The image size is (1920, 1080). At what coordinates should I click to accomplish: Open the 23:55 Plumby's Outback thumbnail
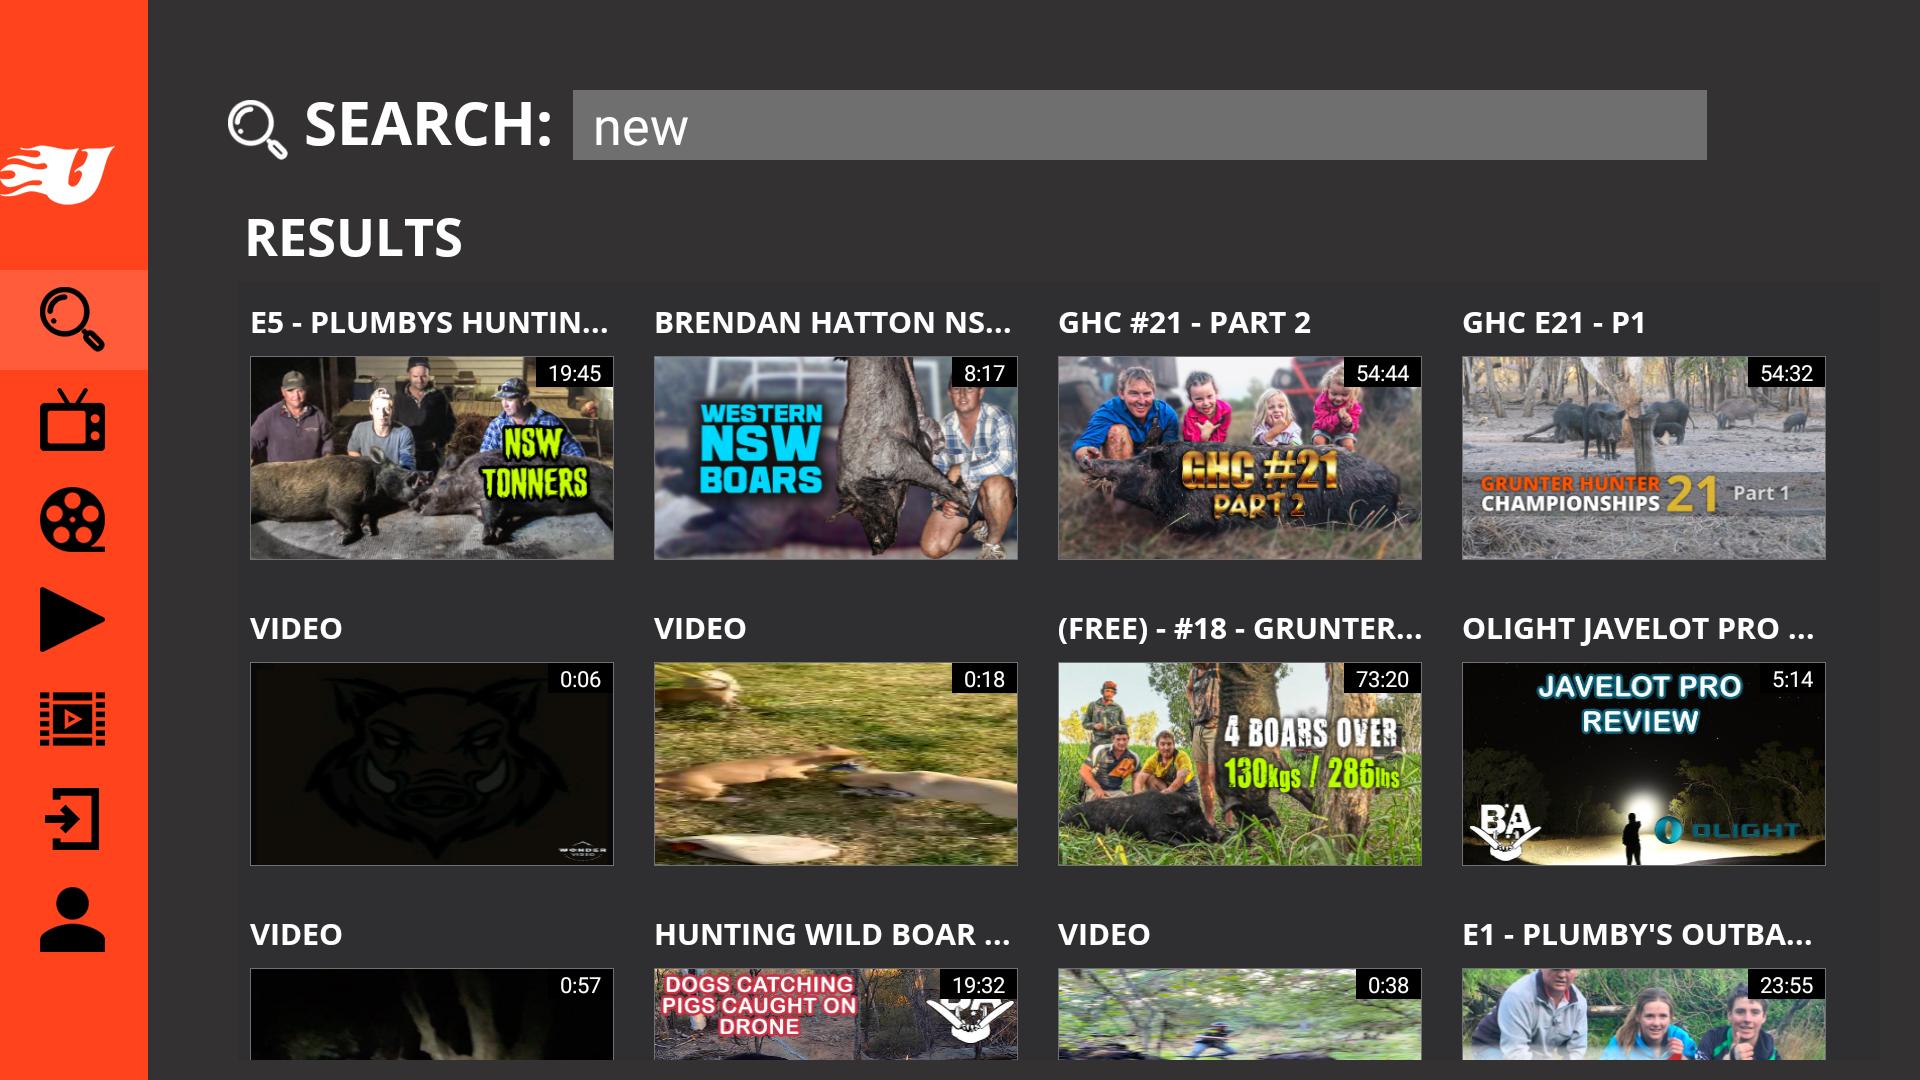point(1644,1014)
